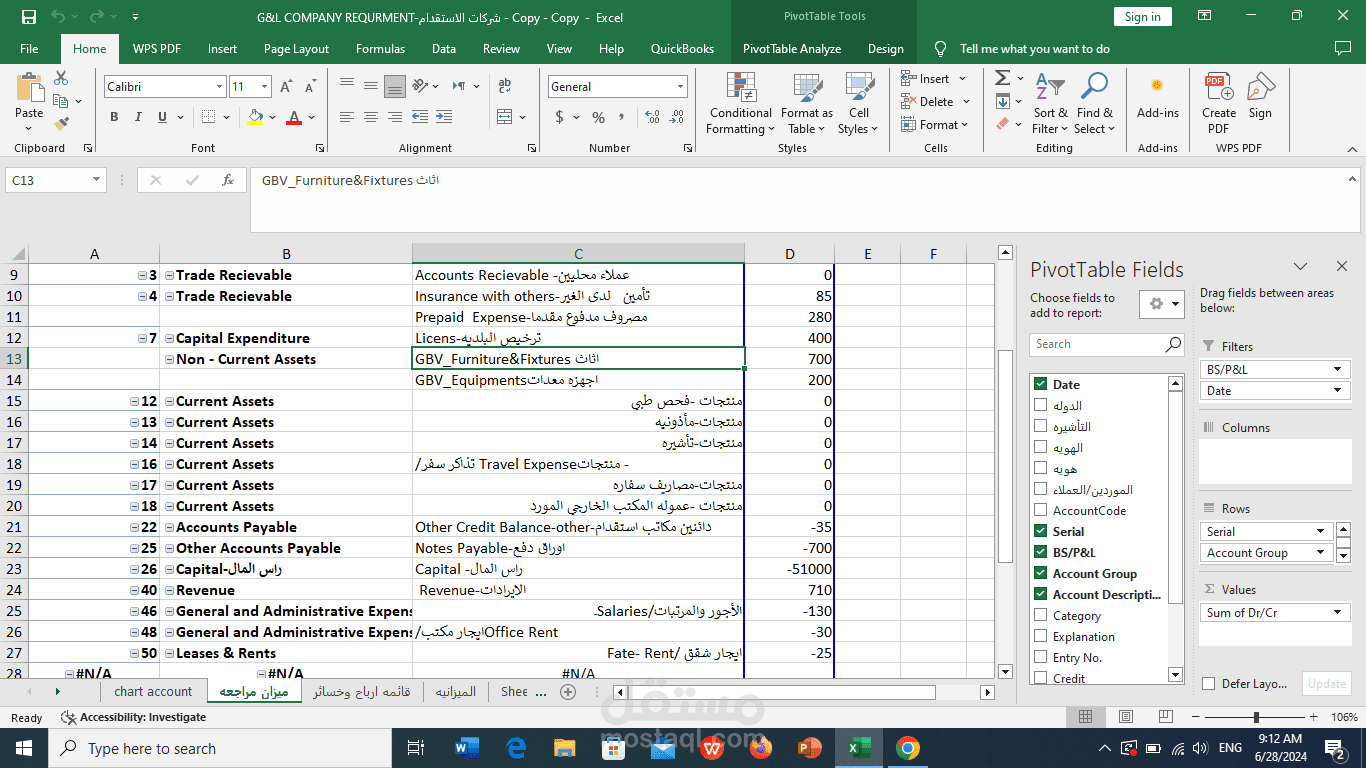Viewport: 1366px width, 768px height.
Task: Click the Insert cells button
Action: pyautogui.click(x=933, y=78)
